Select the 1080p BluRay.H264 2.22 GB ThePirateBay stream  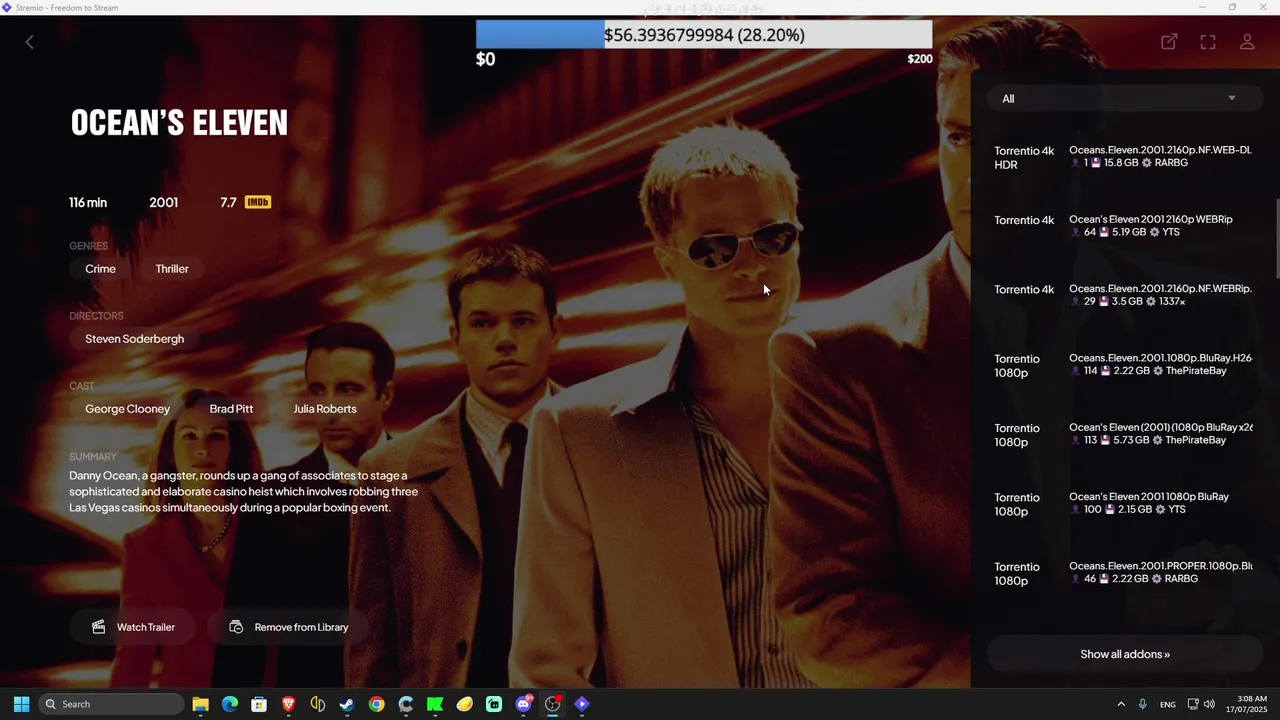(x=1125, y=365)
